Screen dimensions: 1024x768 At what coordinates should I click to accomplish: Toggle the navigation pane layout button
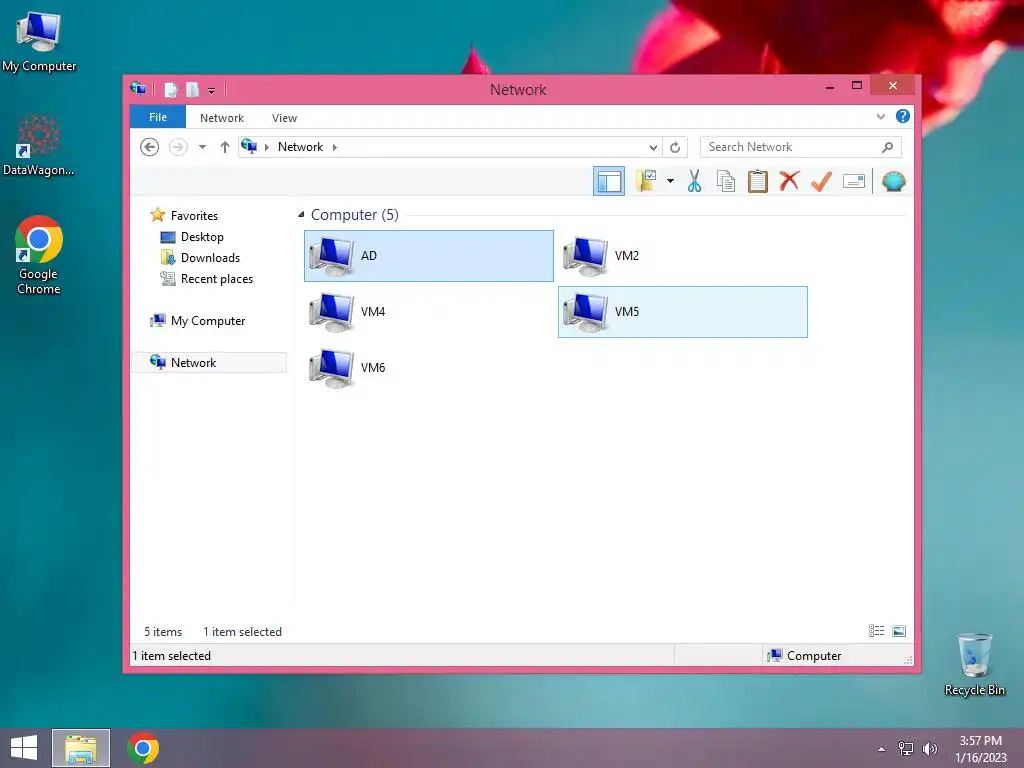click(609, 181)
